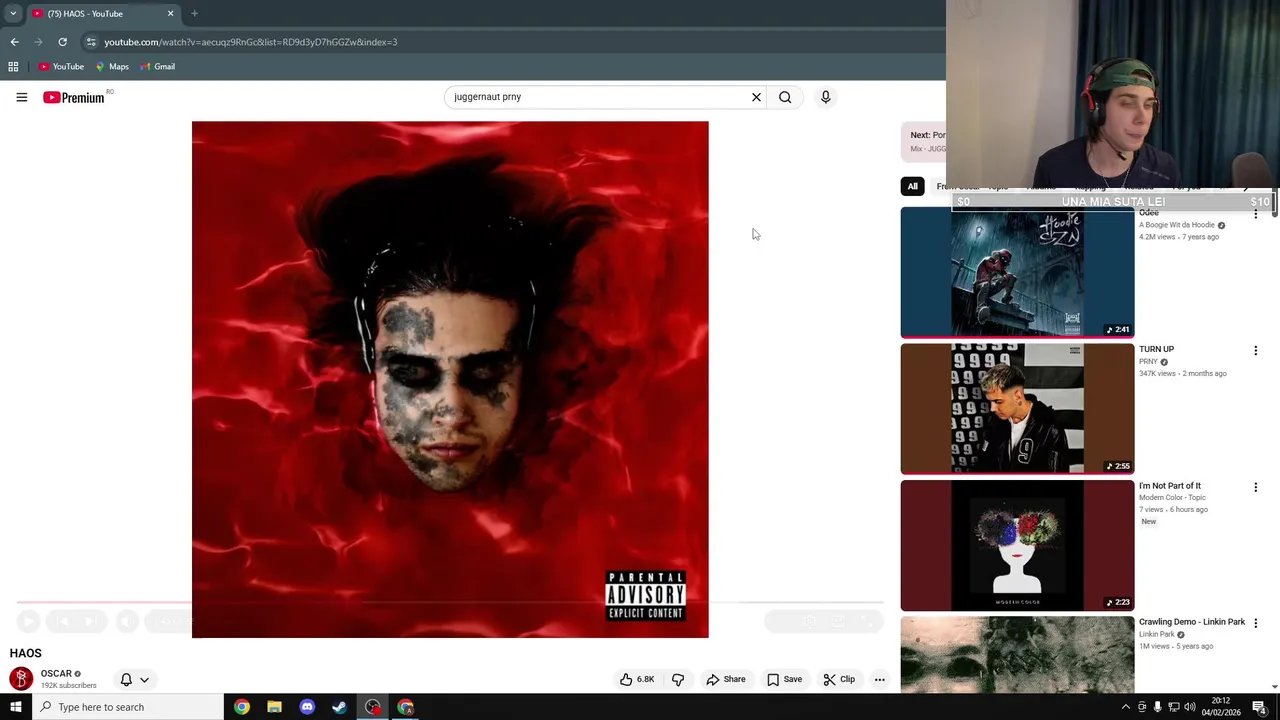Select the All filter chip
This screenshot has width=1280, height=720.
pyautogui.click(x=912, y=186)
